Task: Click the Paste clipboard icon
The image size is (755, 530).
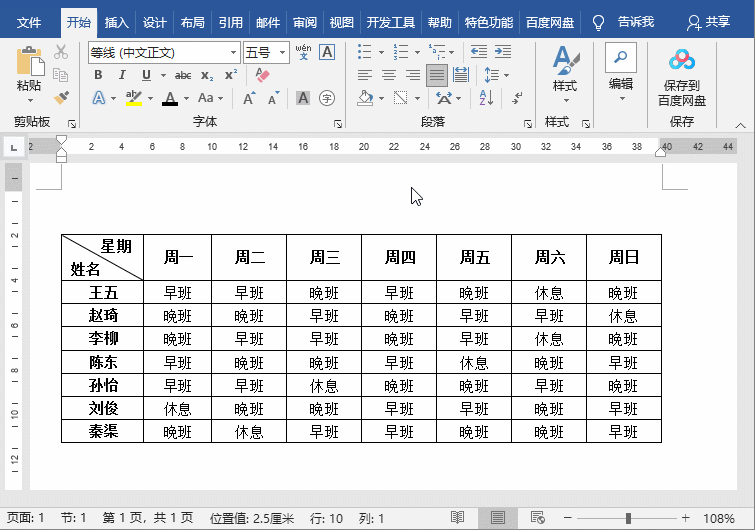Action: coord(30,62)
